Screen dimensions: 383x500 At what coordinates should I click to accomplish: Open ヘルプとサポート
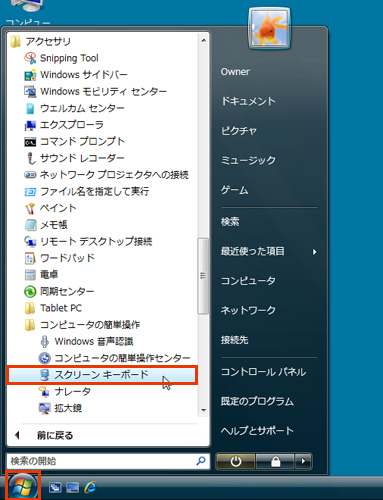(x=257, y=431)
